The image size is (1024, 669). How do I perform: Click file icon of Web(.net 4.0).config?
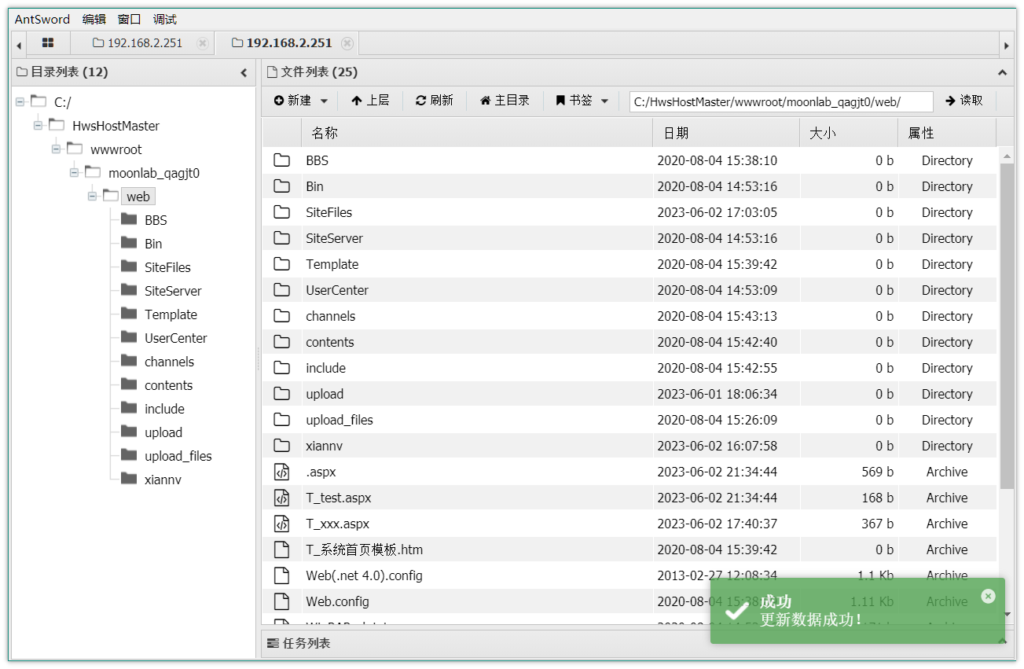click(x=281, y=576)
